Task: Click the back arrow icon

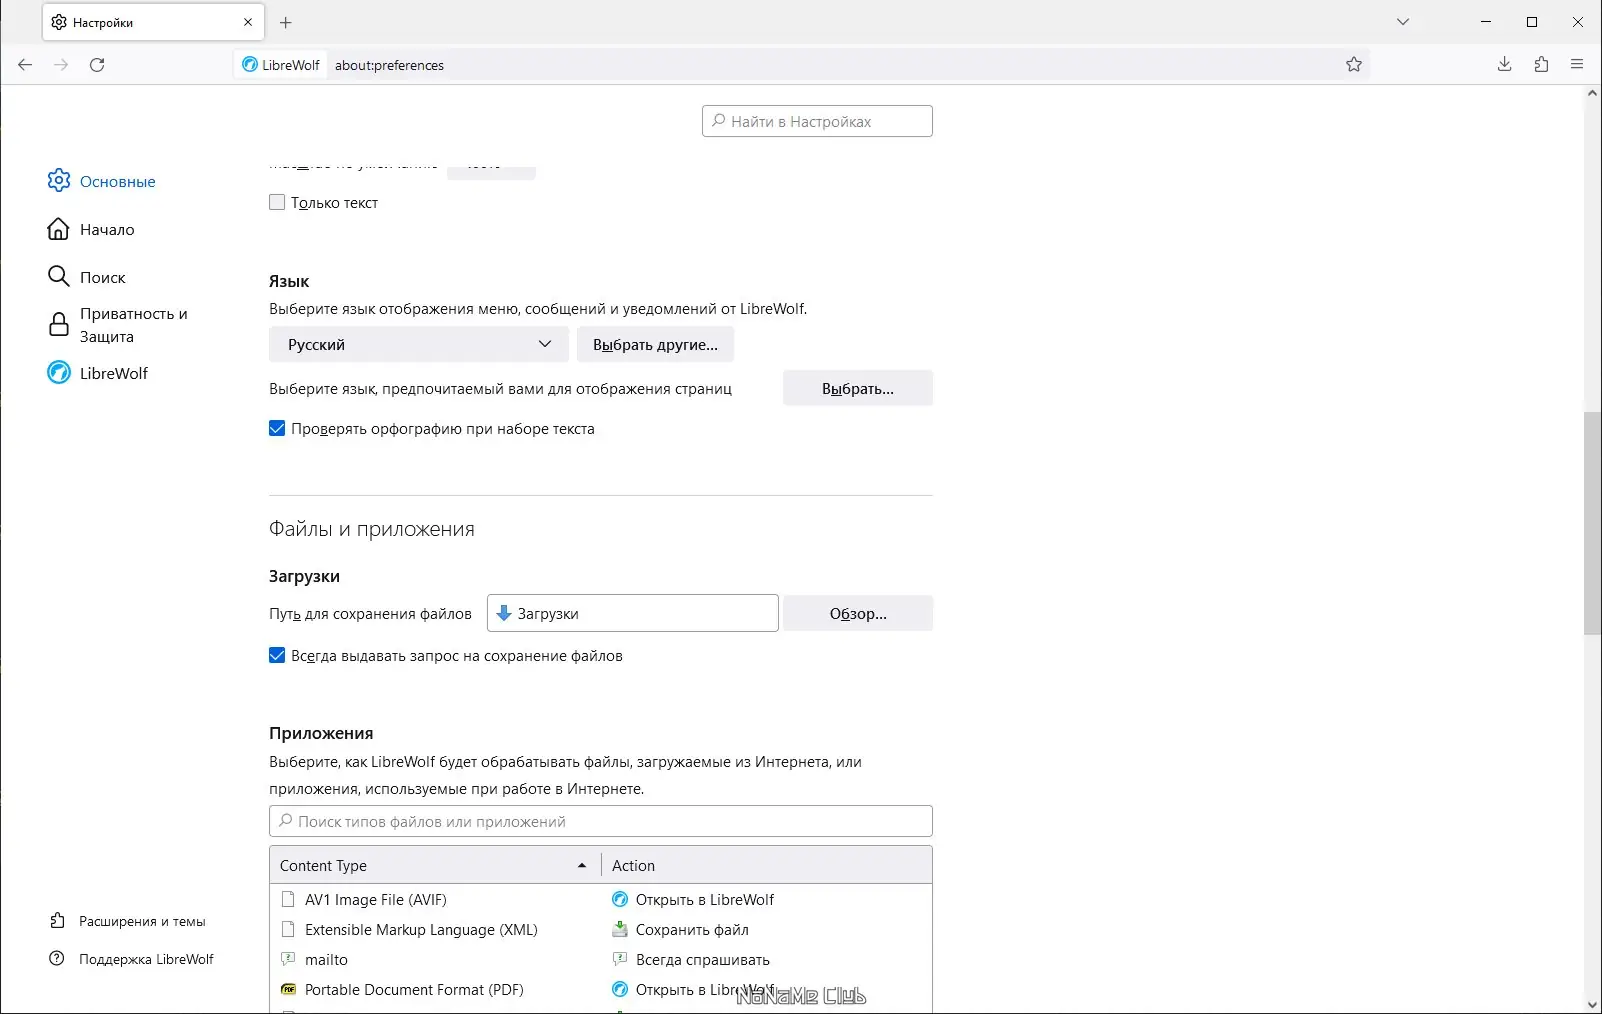Action: point(25,65)
